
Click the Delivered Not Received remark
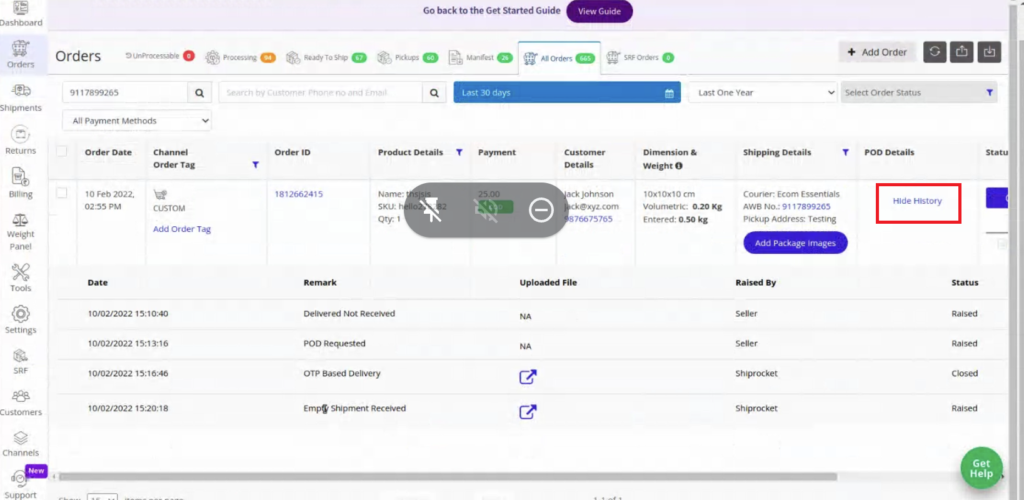click(x=349, y=313)
